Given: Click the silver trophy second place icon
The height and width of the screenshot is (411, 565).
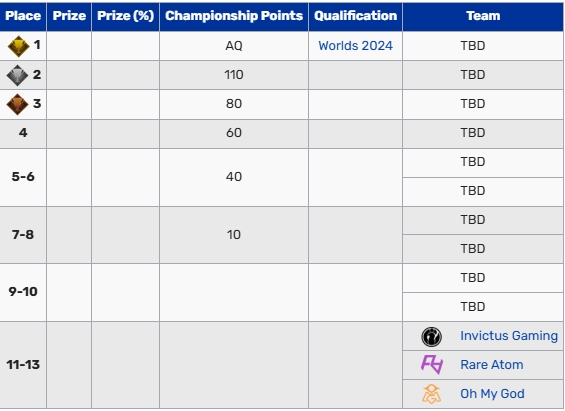Looking at the screenshot, I should pos(17,75).
